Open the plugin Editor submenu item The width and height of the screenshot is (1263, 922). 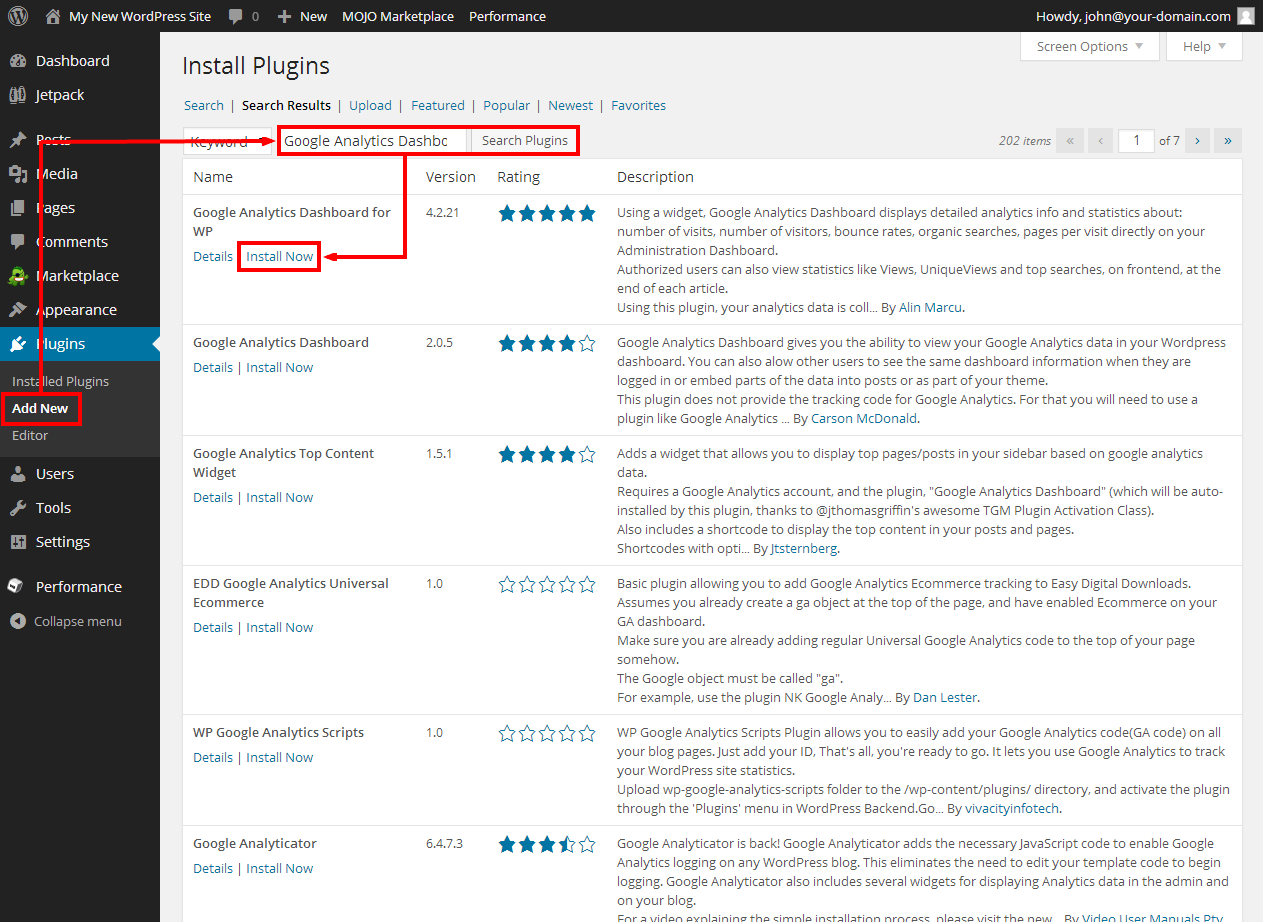(x=30, y=435)
